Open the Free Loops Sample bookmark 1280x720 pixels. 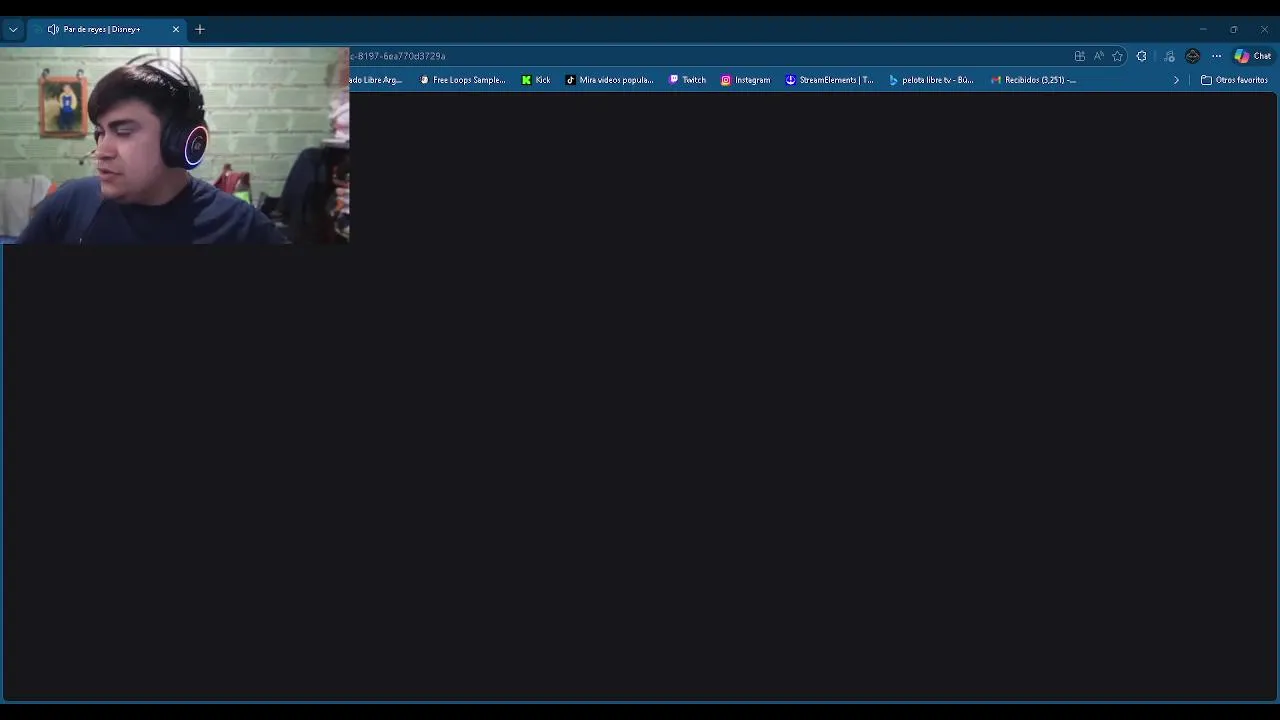[x=462, y=80]
